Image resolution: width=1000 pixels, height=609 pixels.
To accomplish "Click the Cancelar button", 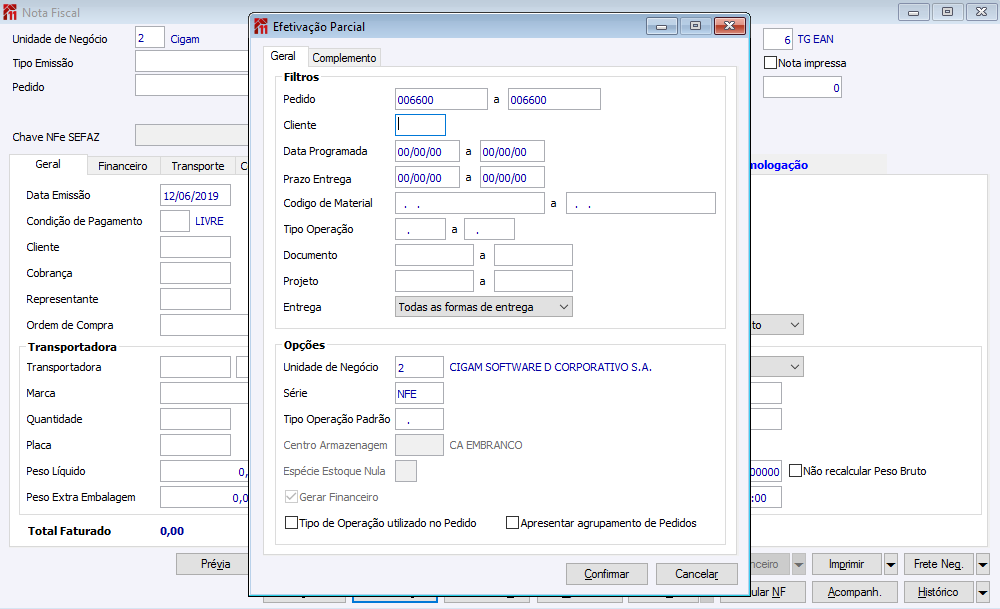I will (x=696, y=574).
